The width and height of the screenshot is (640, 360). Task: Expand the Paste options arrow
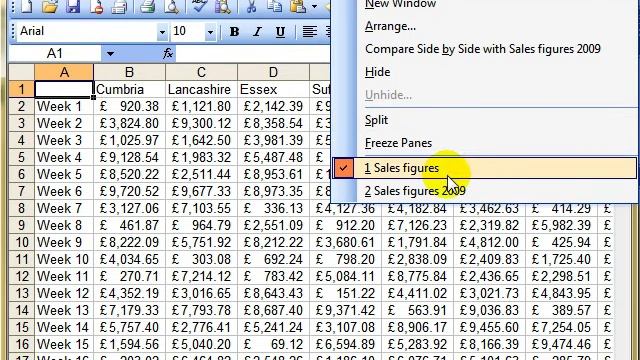pyautogui.click(x=314, y=6)
